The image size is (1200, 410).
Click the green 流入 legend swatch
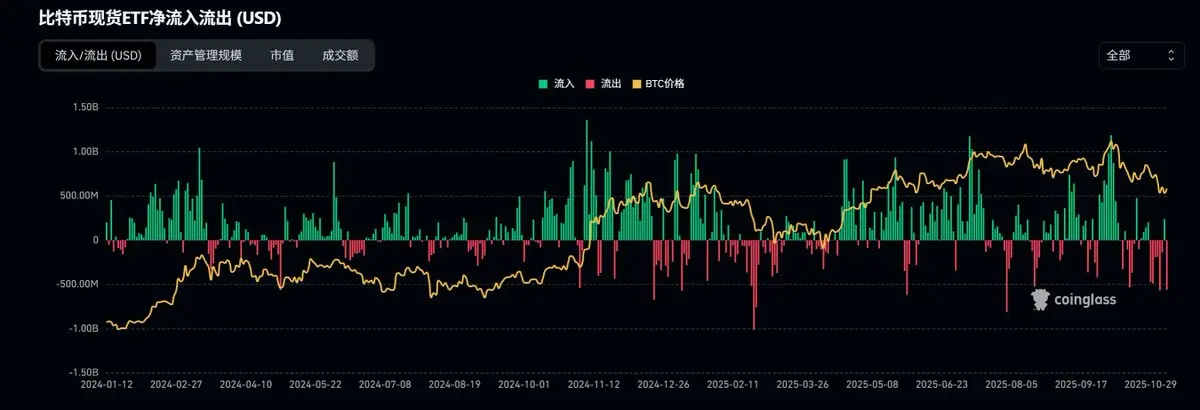(x=543, y=84)
